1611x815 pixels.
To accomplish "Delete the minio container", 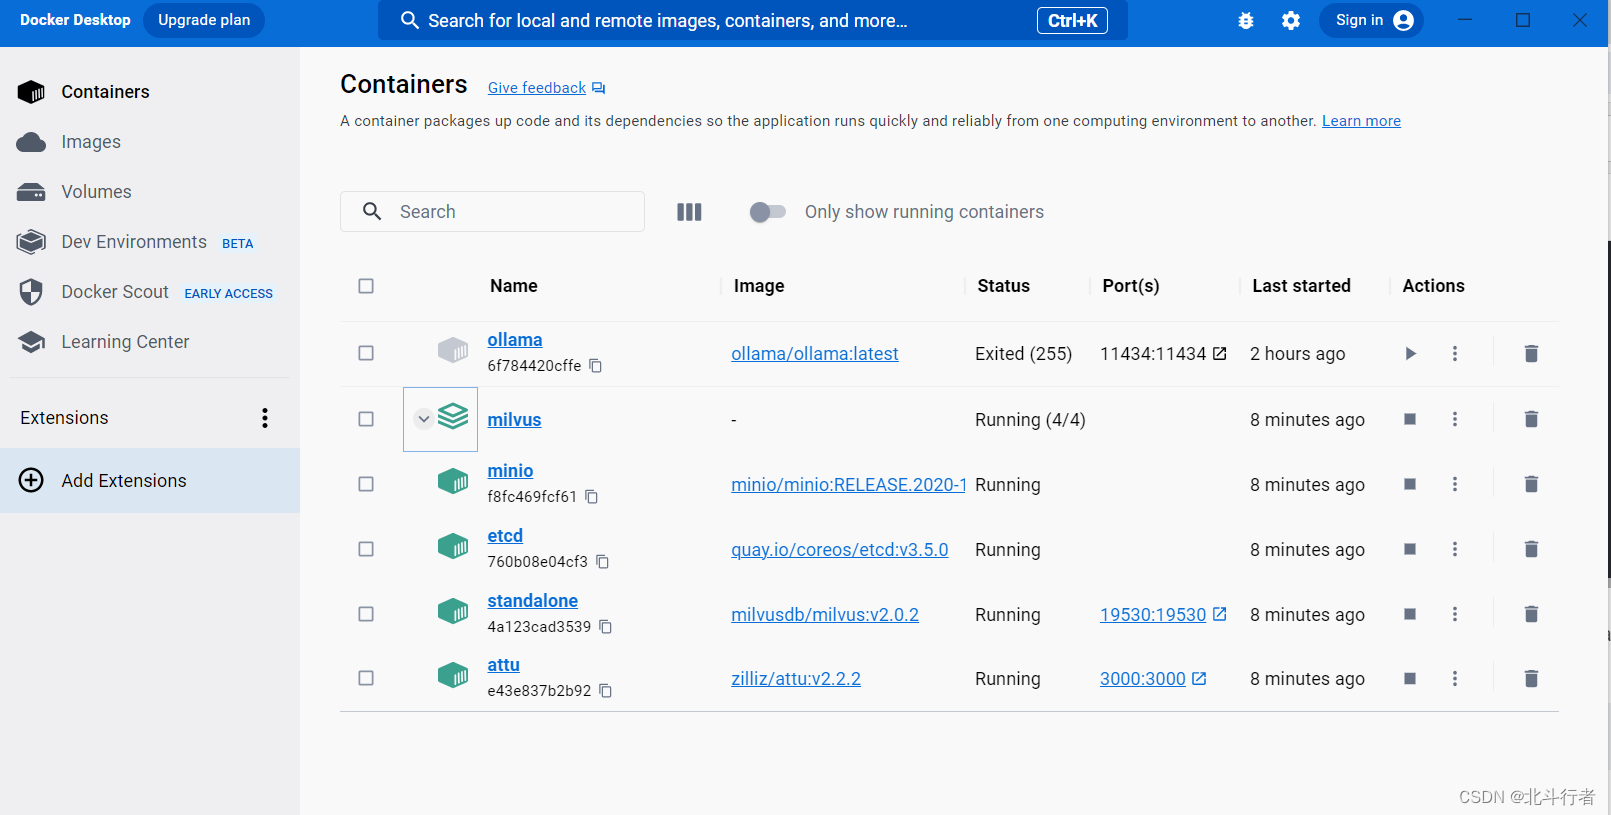I will pyautogui.click(x=1531, y=484).
